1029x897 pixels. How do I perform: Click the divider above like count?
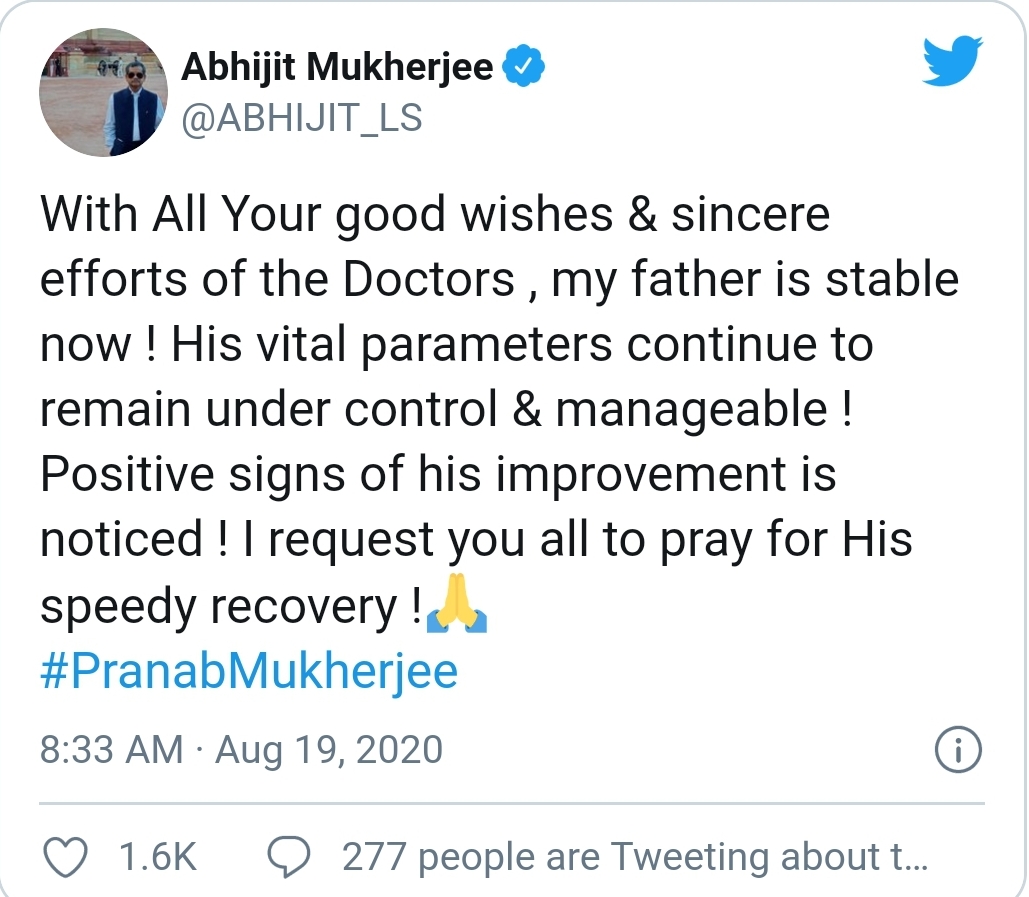(x=512, y=803)
